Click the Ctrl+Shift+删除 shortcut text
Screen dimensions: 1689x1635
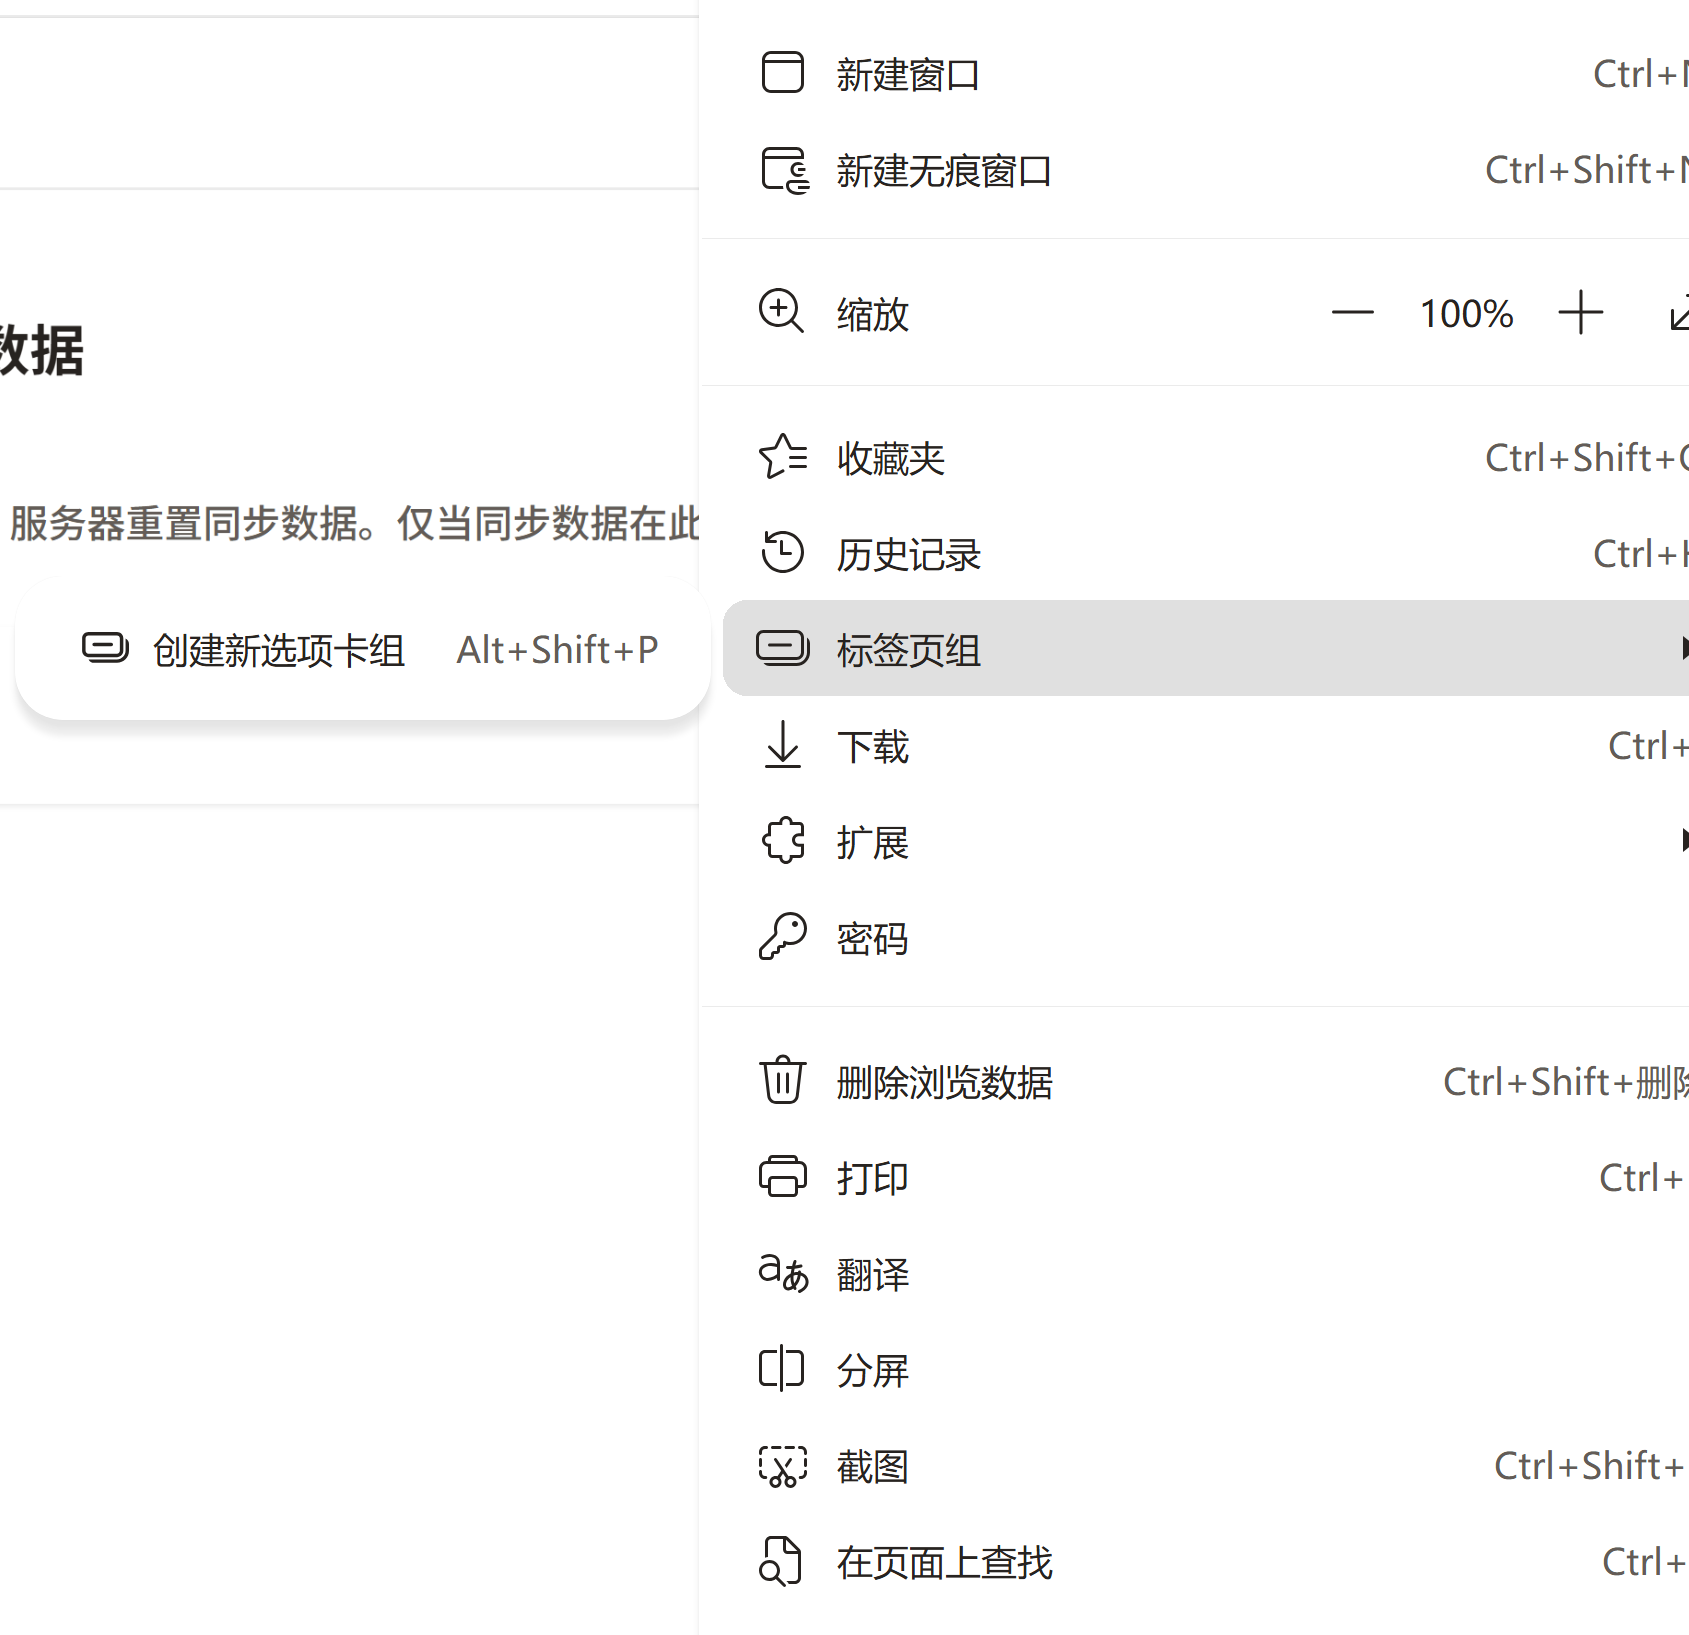1565,1082
